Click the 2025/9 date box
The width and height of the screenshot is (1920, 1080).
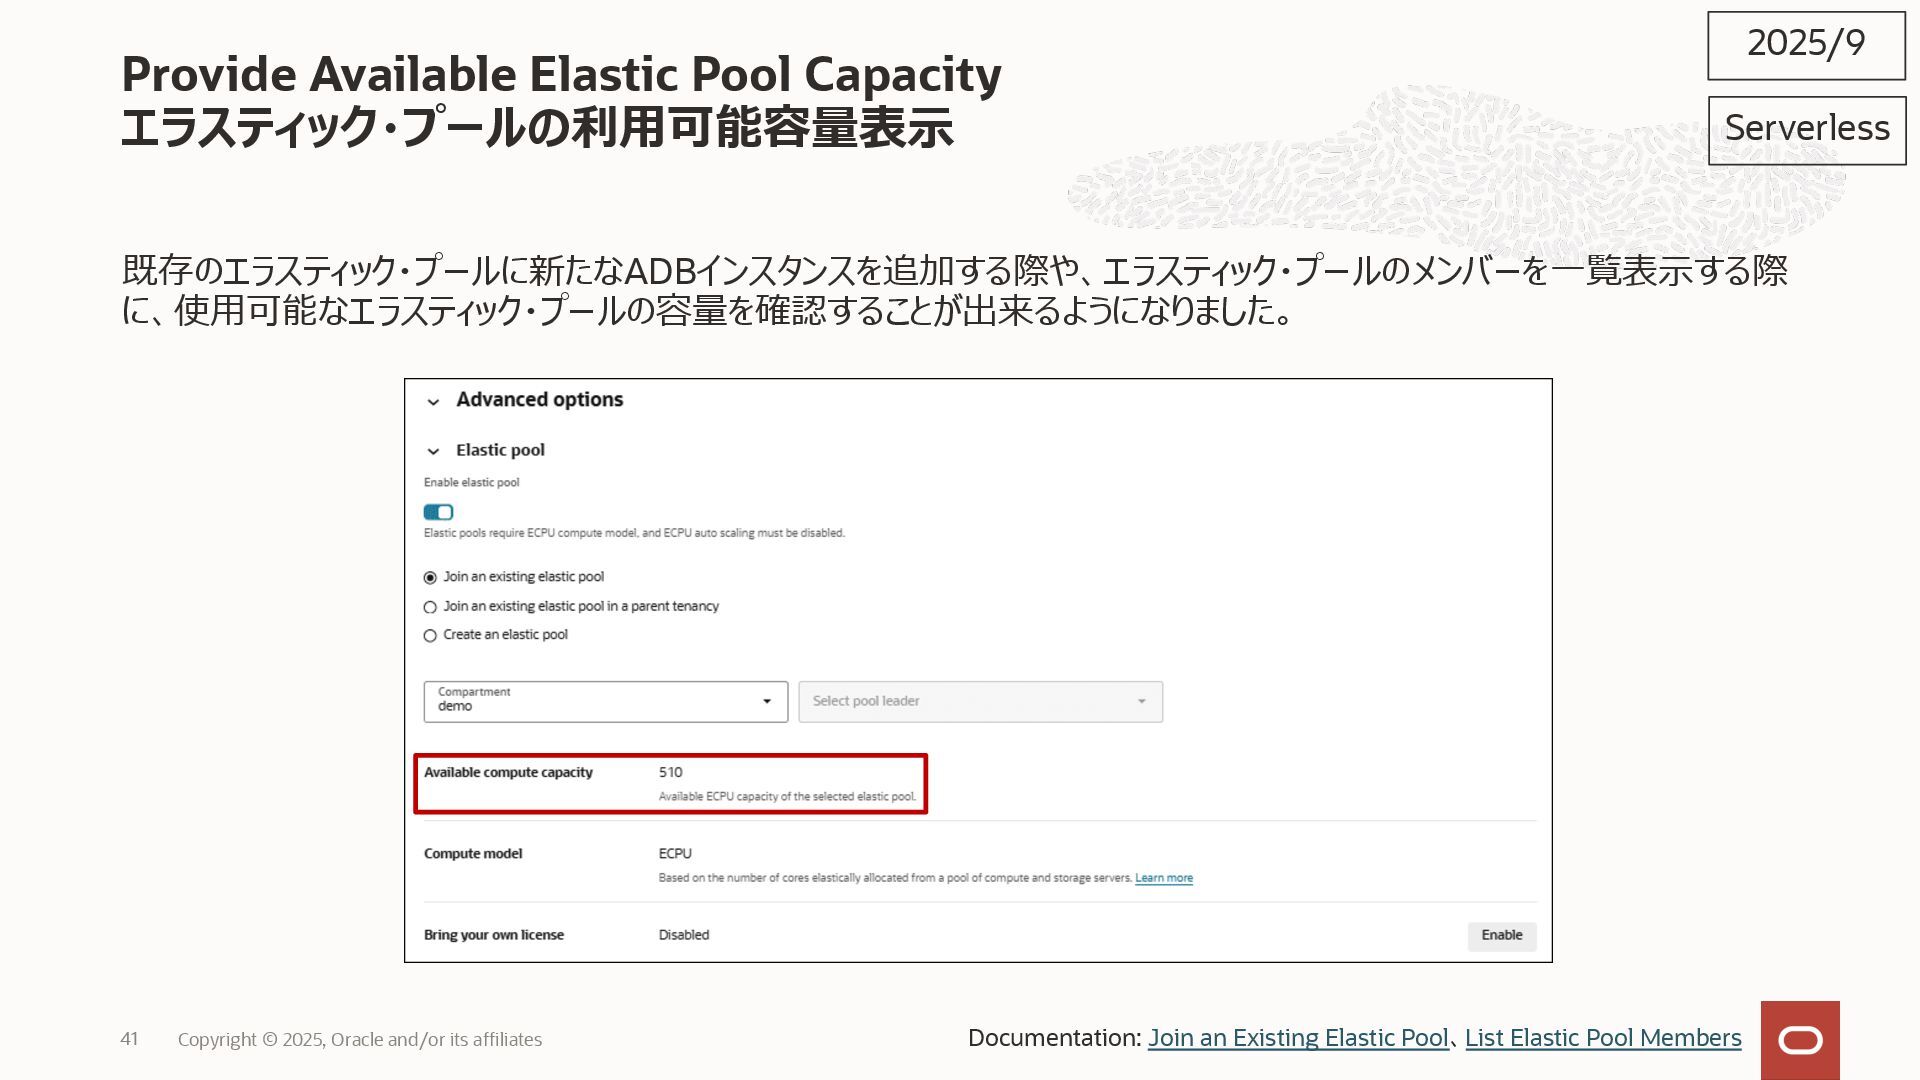pyautogui.click(x=1806, y=45)
